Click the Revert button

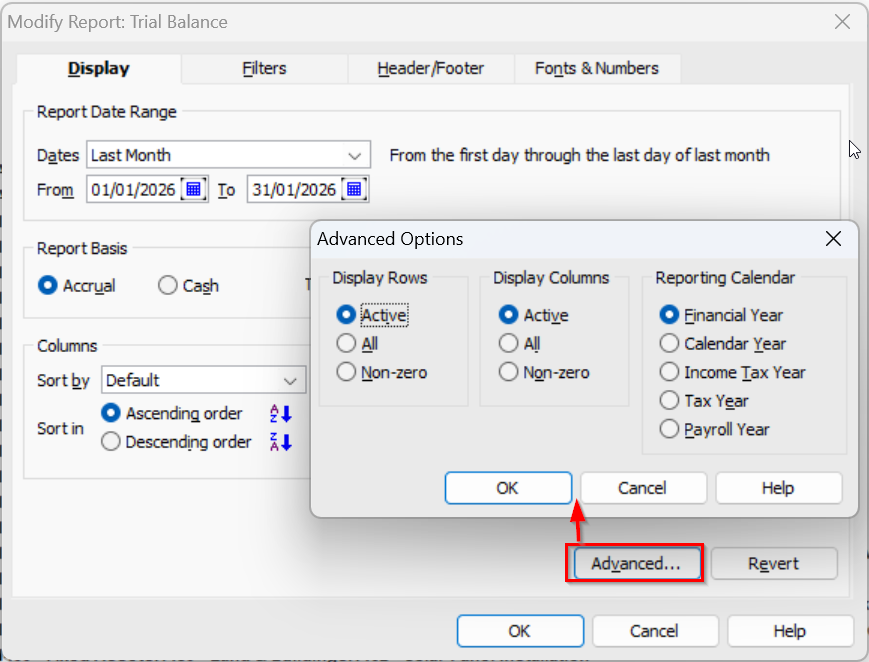click(x=774, y=563)
